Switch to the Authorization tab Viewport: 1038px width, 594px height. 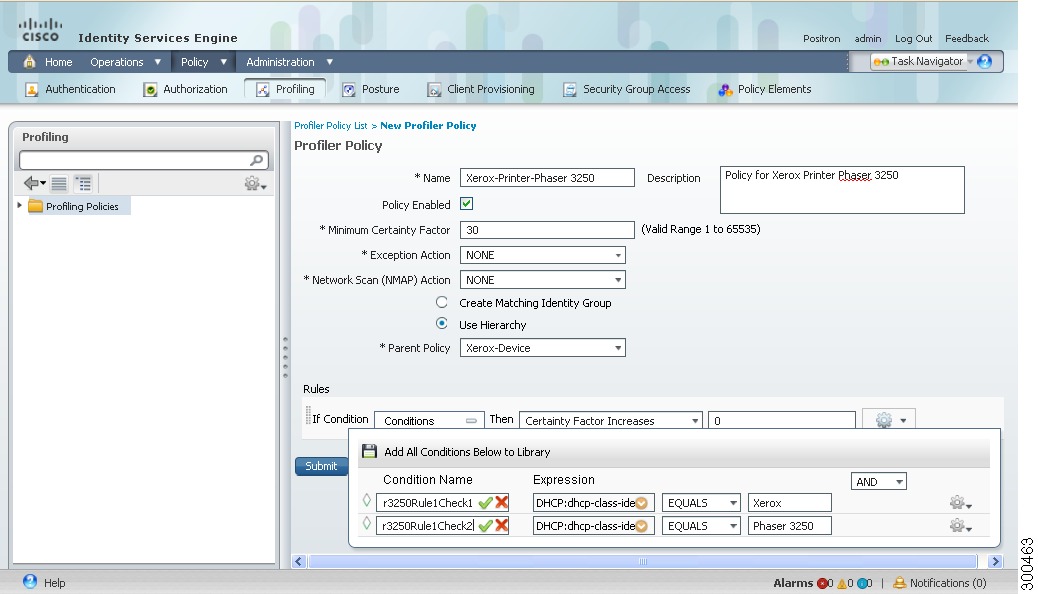coord(186,89)
